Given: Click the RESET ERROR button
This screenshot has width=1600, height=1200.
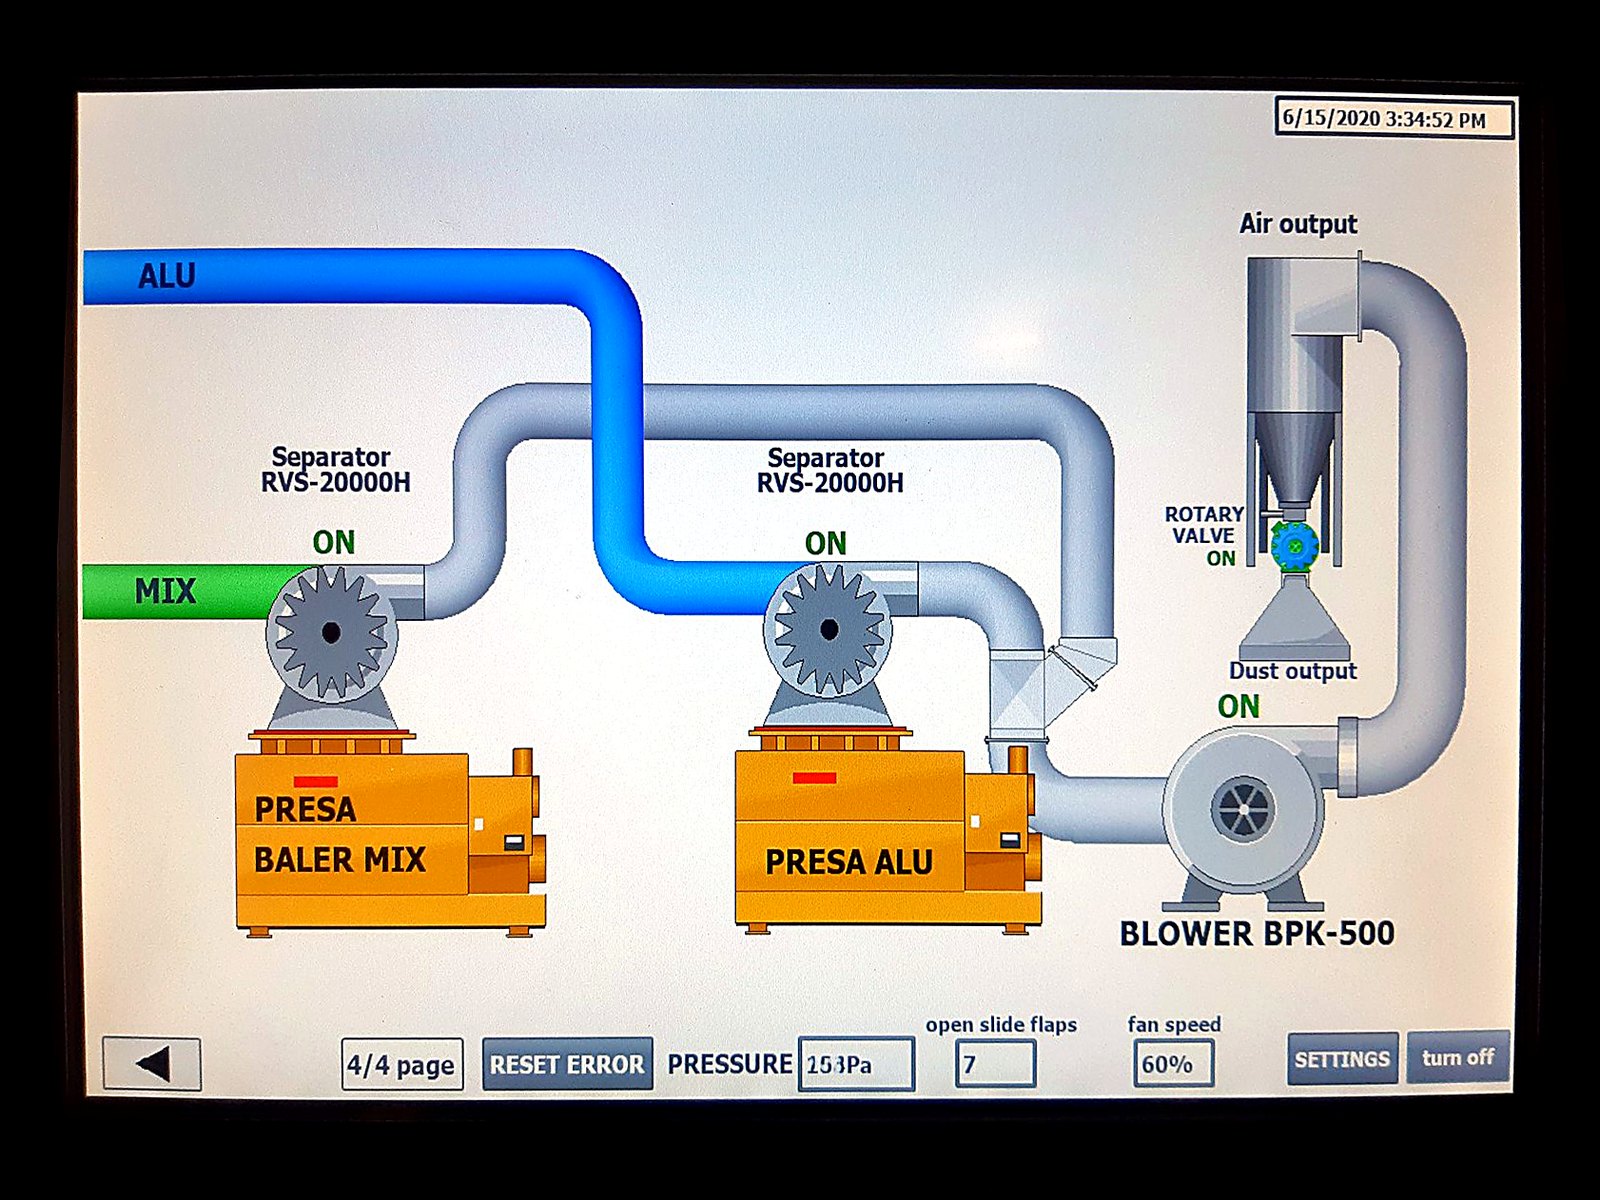Looking at the screenshot, I should 567,1064.
